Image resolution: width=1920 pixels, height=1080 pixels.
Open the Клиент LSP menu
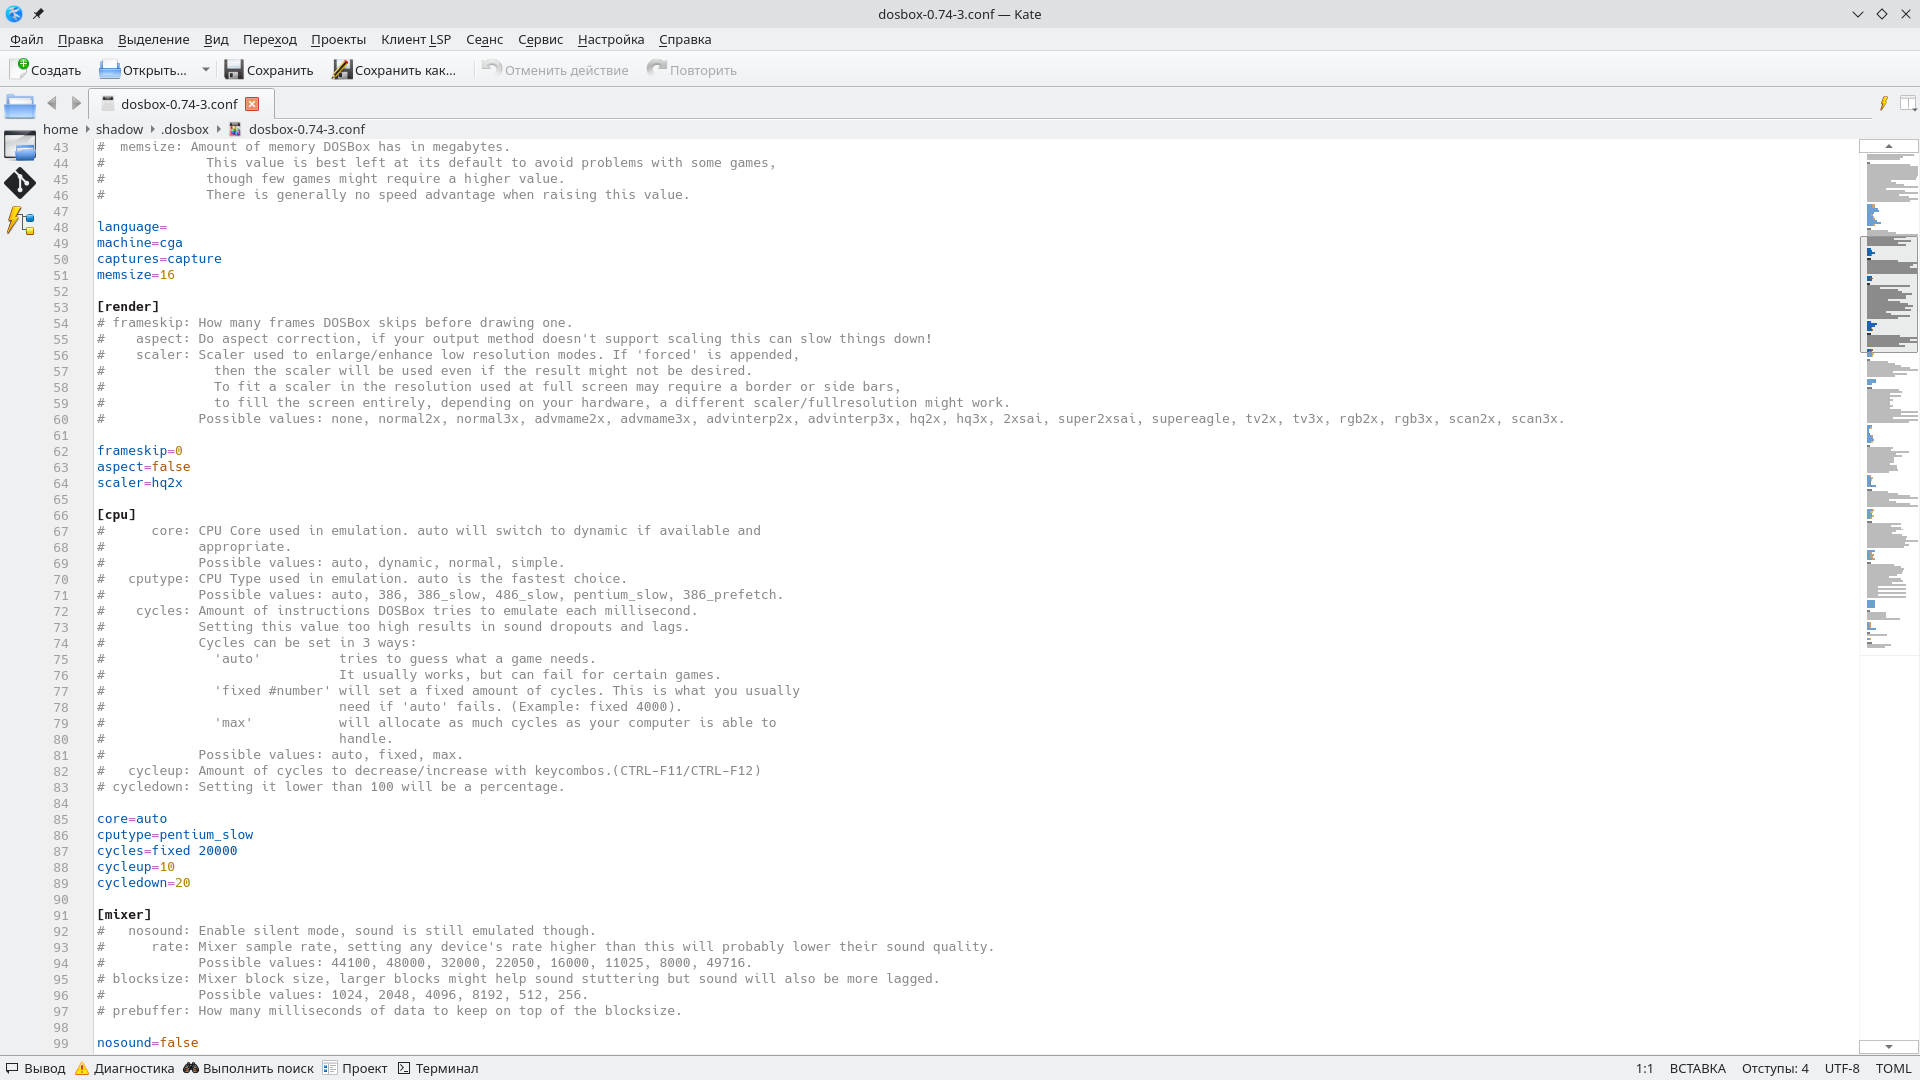pyautogui.click(x=415, y=39)
